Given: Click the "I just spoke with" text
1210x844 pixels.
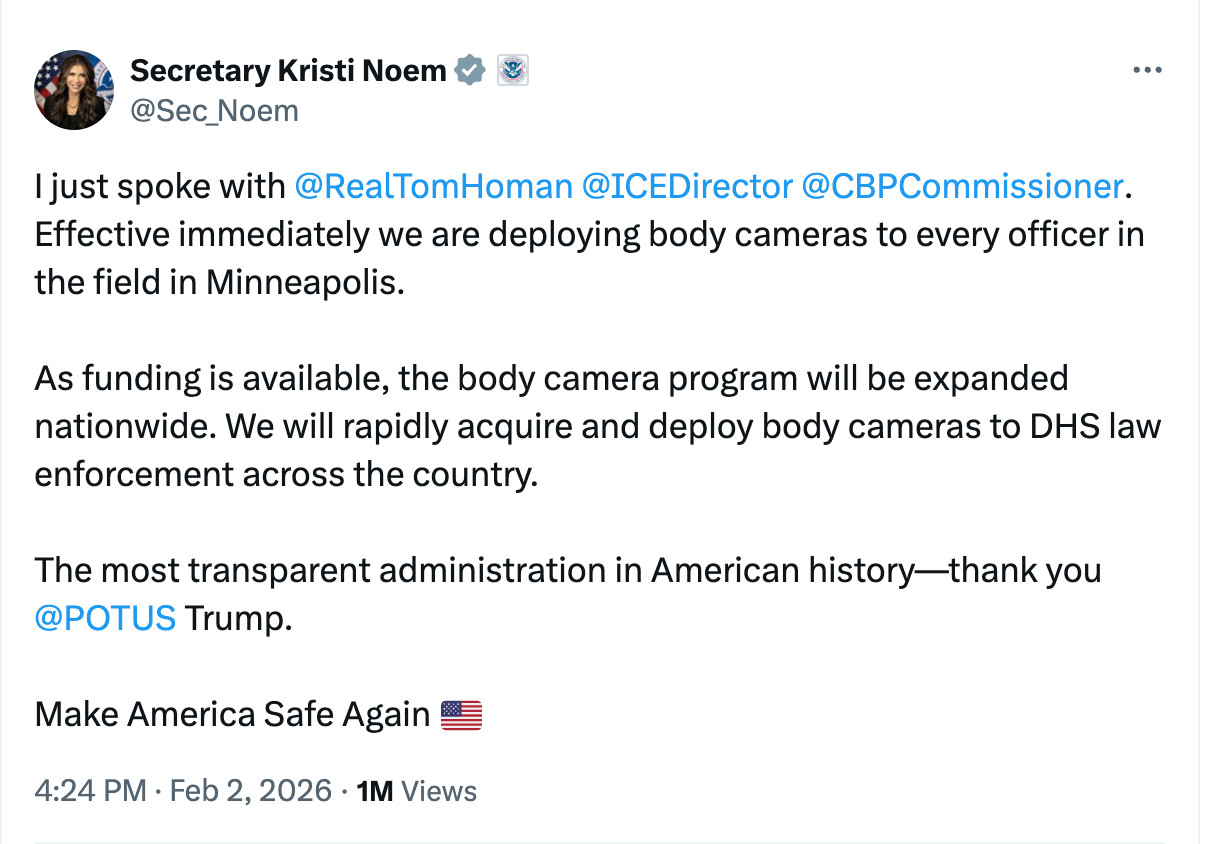Looking at the screenshot, I should point(160,186).
